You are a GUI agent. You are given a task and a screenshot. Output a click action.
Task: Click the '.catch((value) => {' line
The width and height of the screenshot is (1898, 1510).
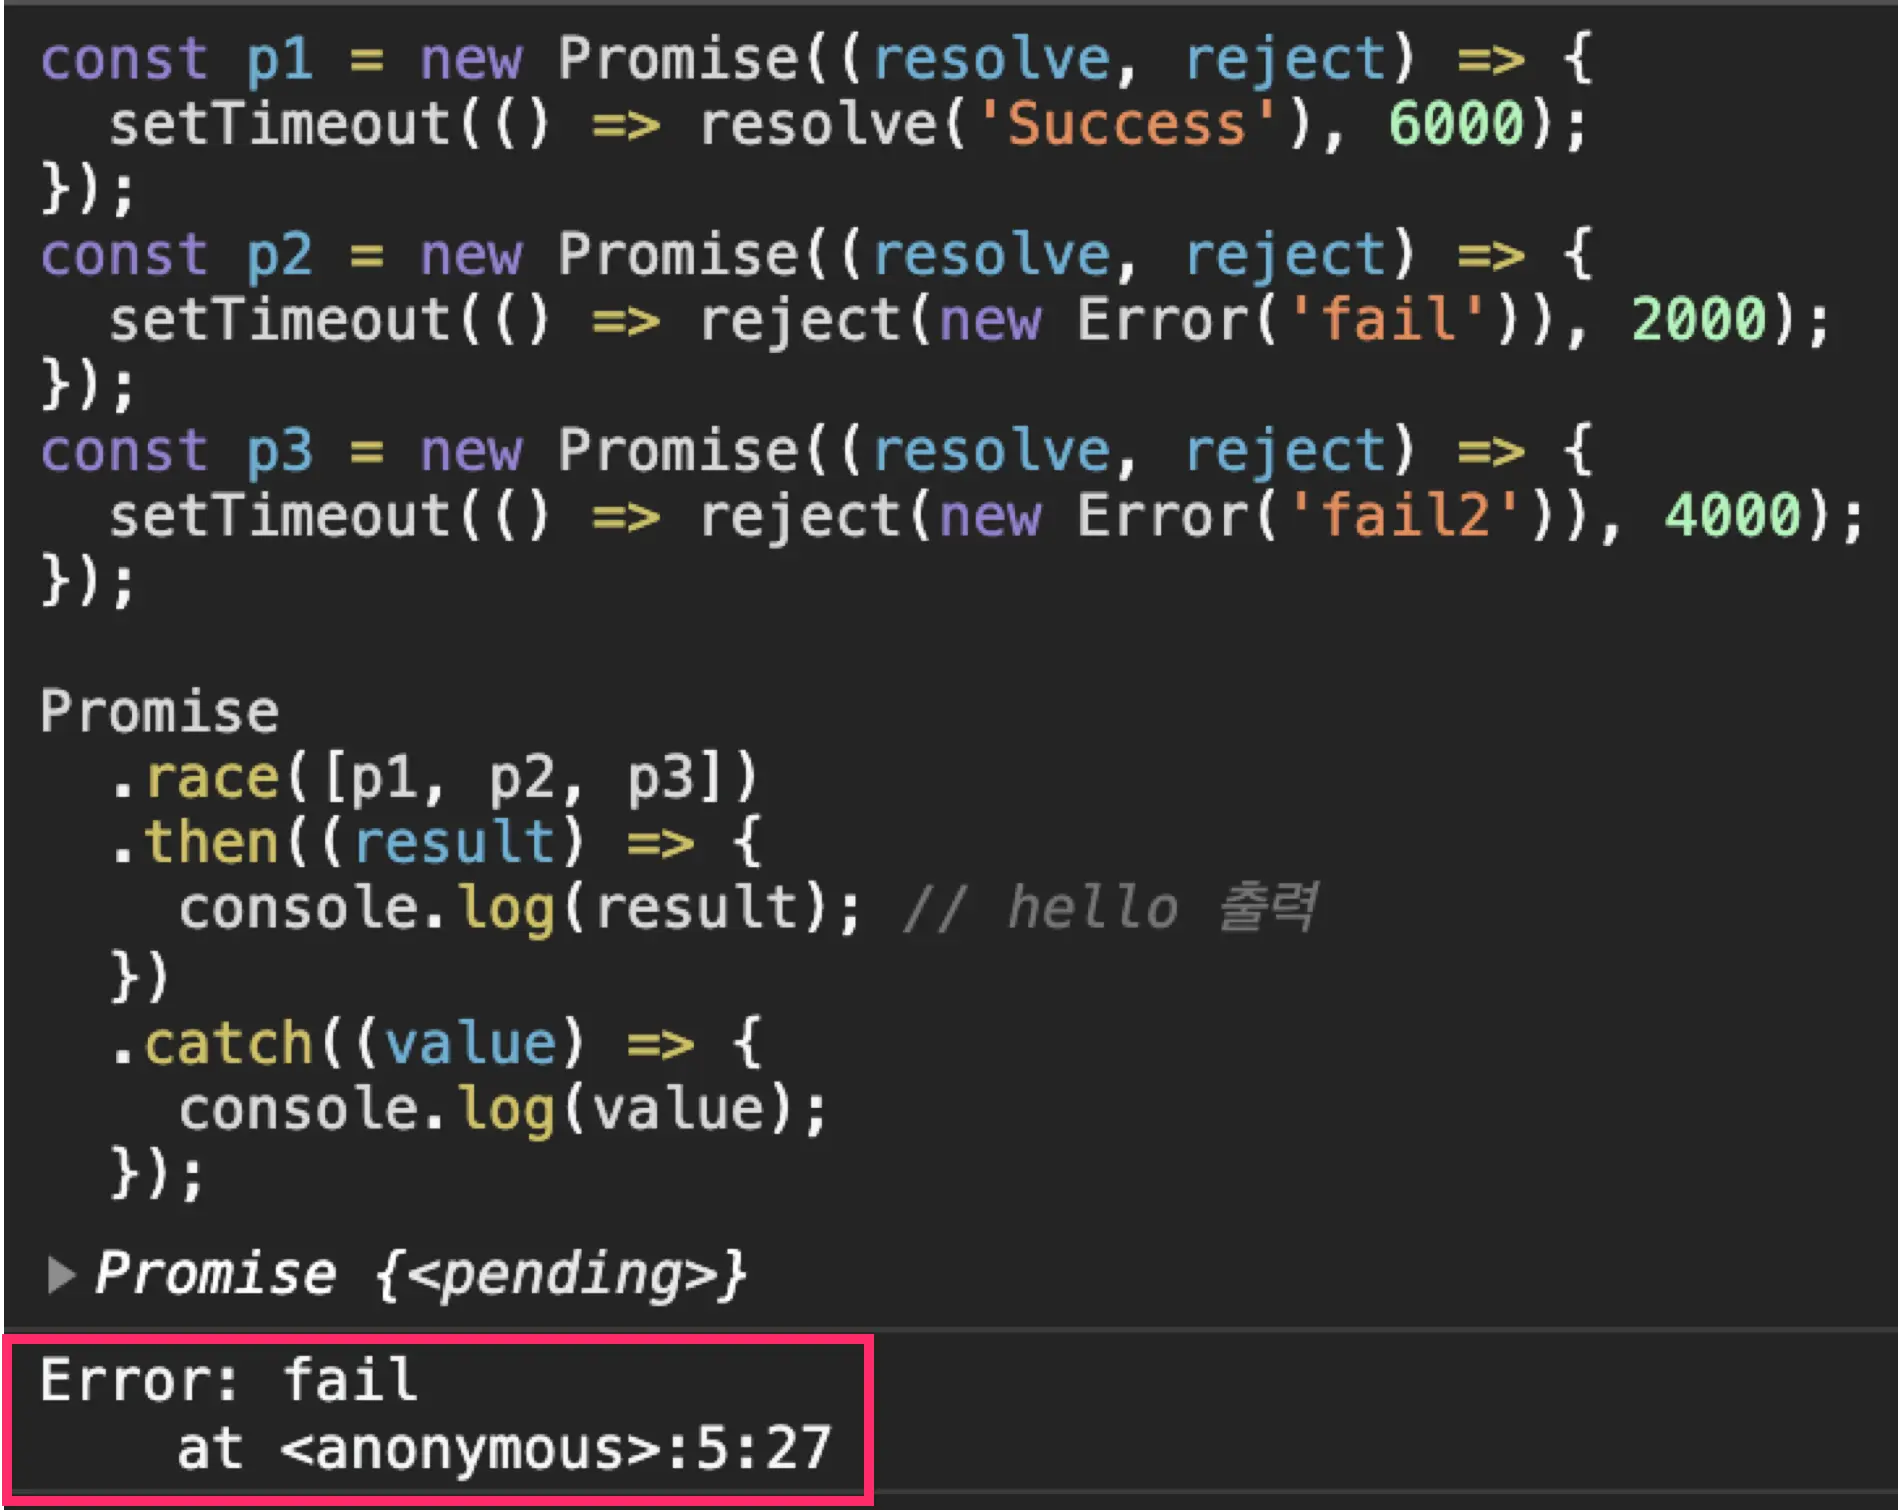(x=436, y=1044)
